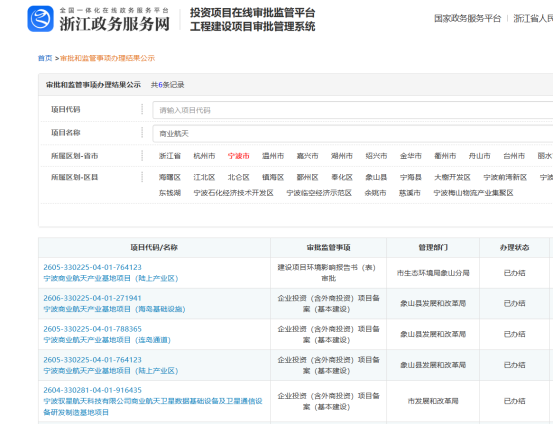This screenshot has height=424, width=553.
Task: Pick the 宁波临空经济示范区 option
Action: pyautogui.click(x=319, y=193)
